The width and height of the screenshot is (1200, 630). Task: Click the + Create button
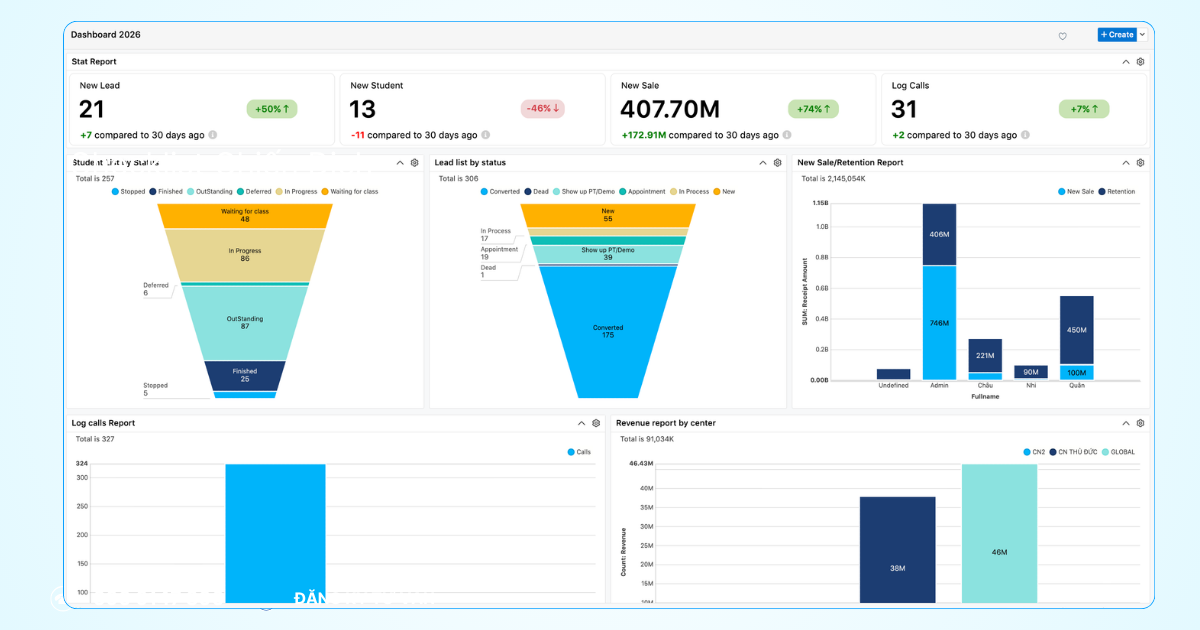point(1117,34)
